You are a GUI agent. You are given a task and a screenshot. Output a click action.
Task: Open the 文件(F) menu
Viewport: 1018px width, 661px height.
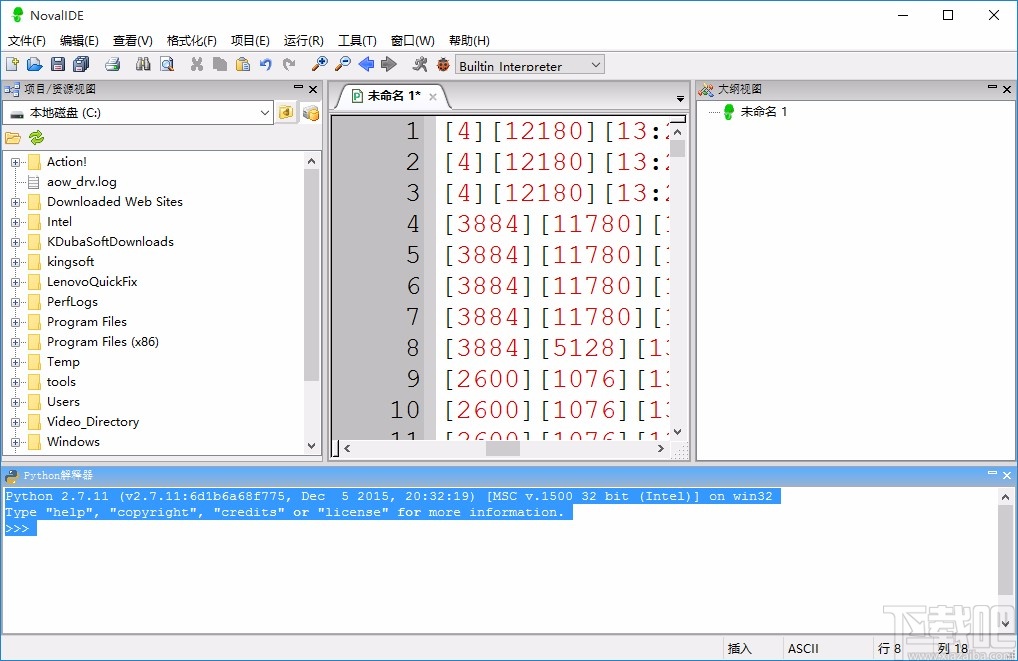click(27, 41)
